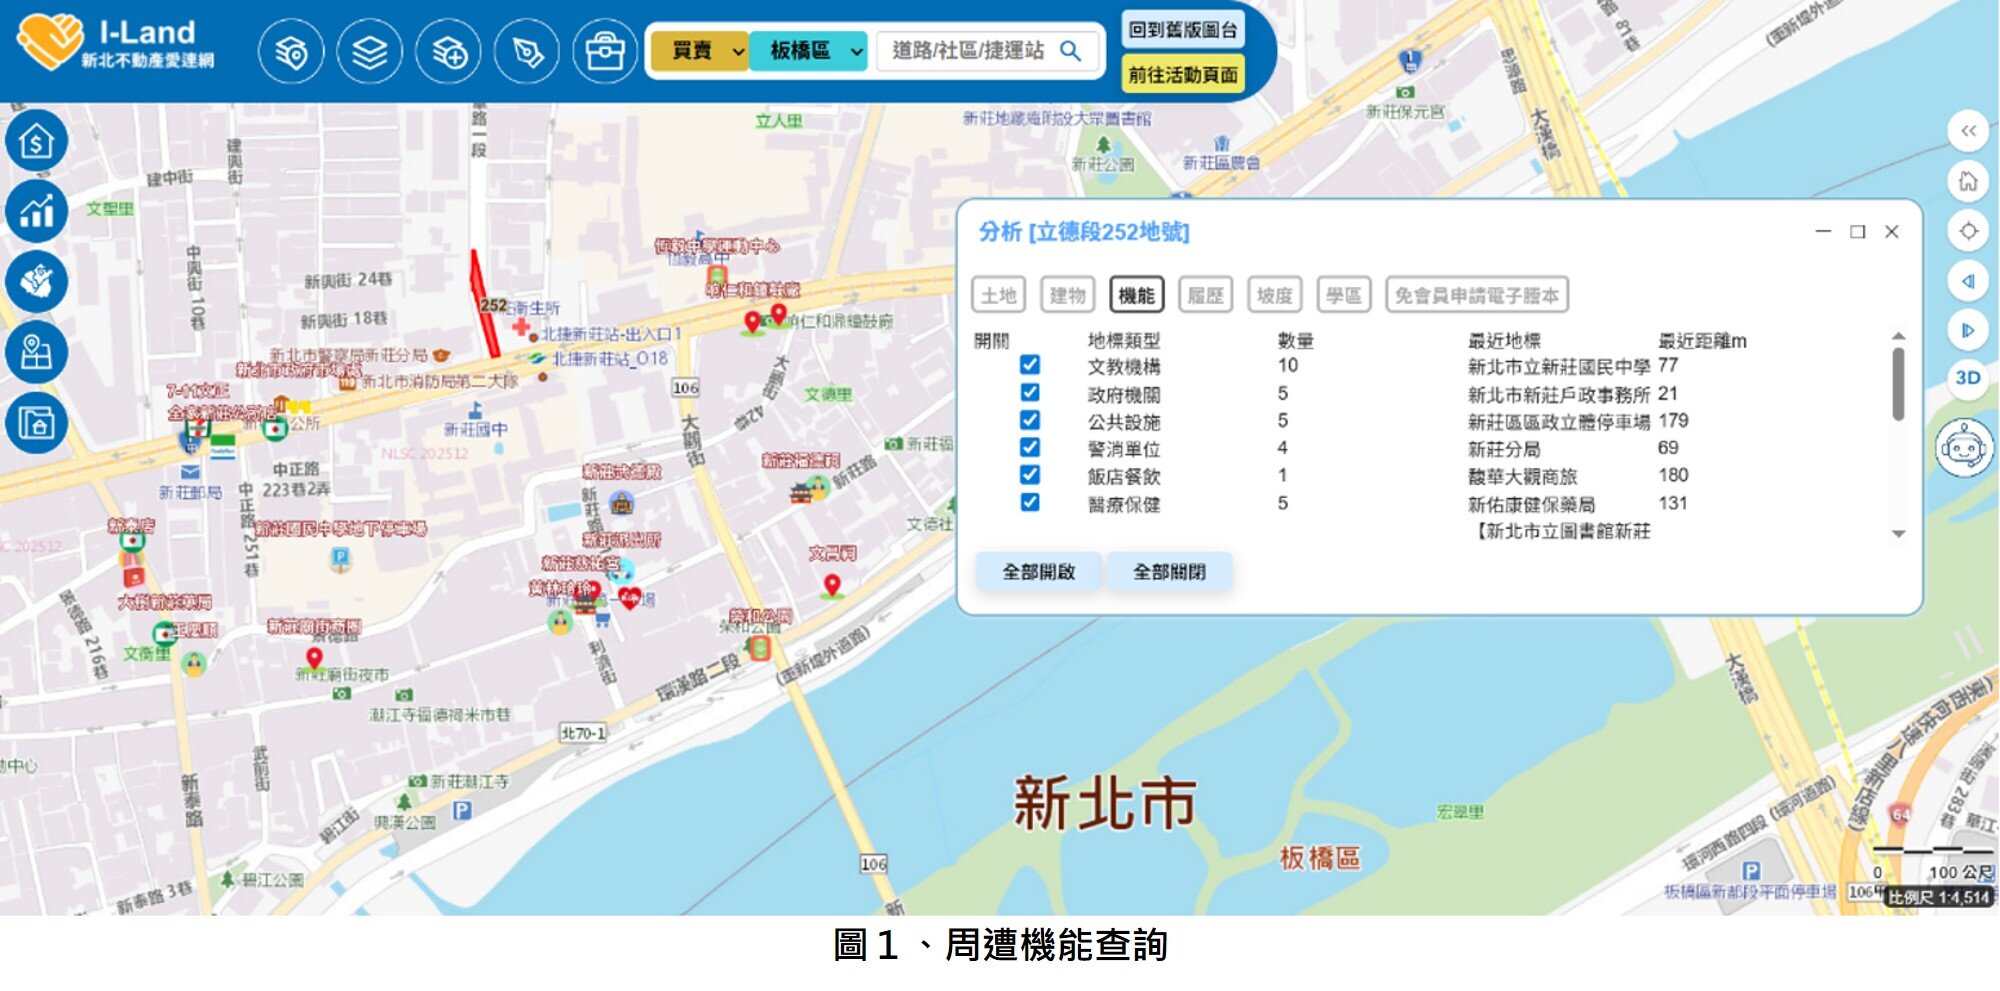The image size is (2000, 991).
Task: Click the layers stack icon in top toolbar
Action: (x=369, y=52)
